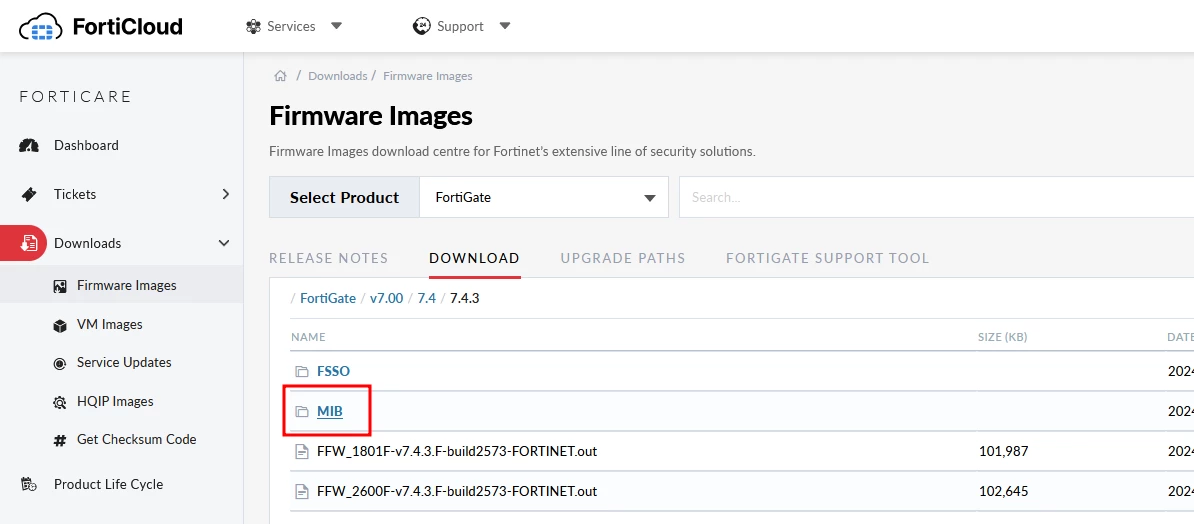This screenshot has height=524, width=1194.
Task: Click the FSSO folder icon
Action: pos(302,372)
